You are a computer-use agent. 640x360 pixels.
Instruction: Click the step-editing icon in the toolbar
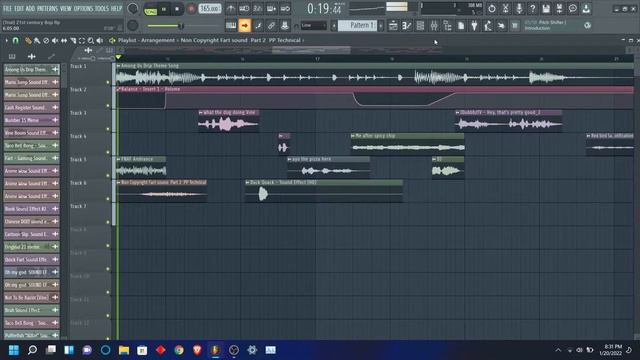pyautogui.click(x=258, y=26)
